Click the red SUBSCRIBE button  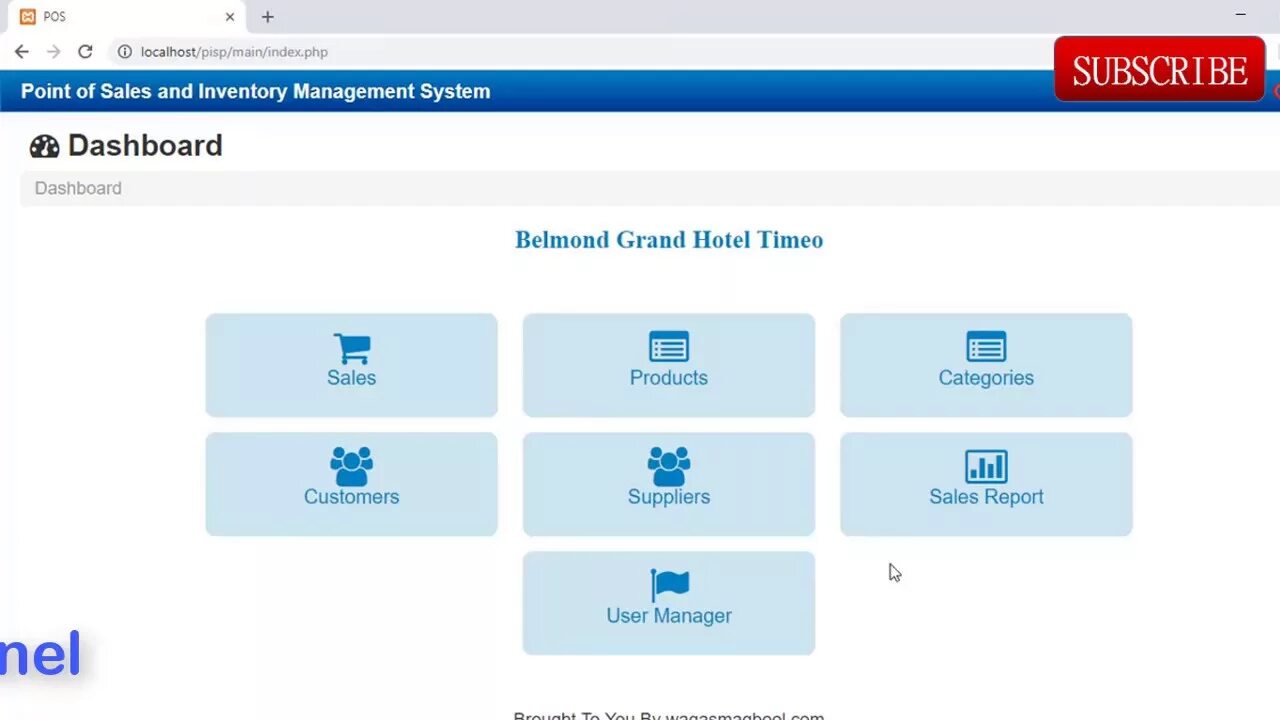coord(1159,70)
